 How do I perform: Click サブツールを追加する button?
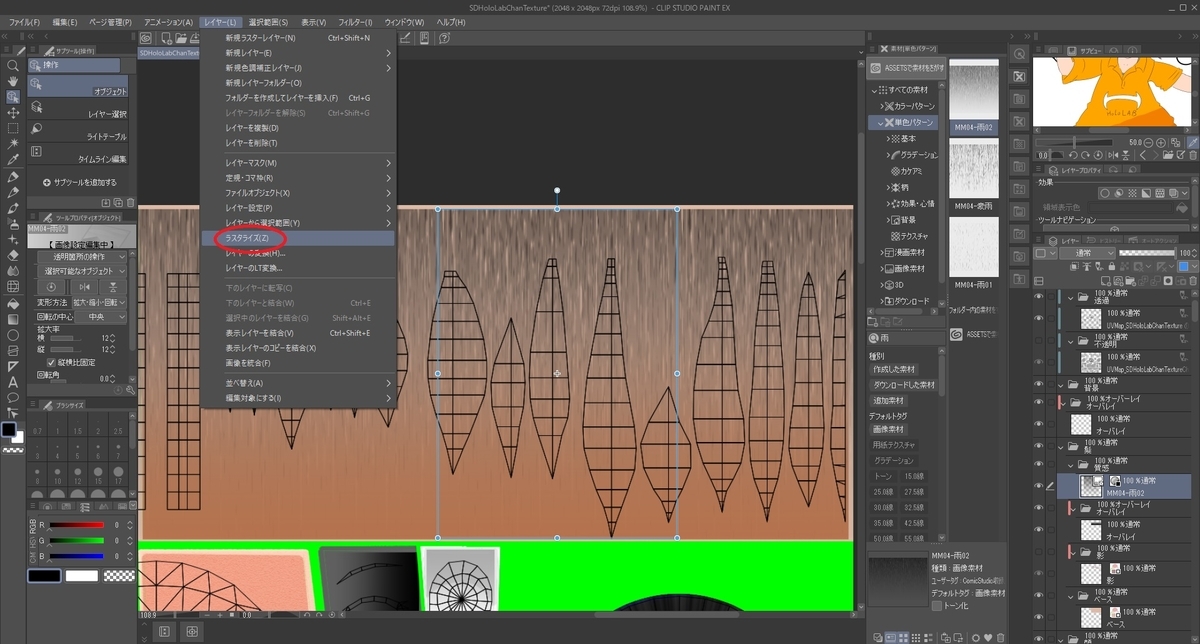click(80, 183)
